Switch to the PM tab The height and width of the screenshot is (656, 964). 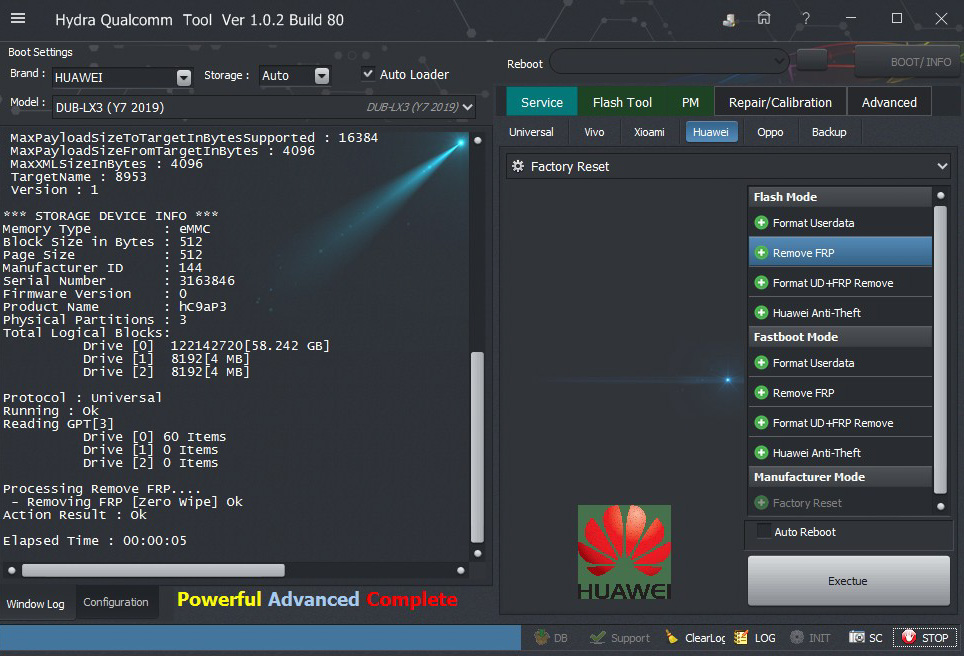(690, 102)
